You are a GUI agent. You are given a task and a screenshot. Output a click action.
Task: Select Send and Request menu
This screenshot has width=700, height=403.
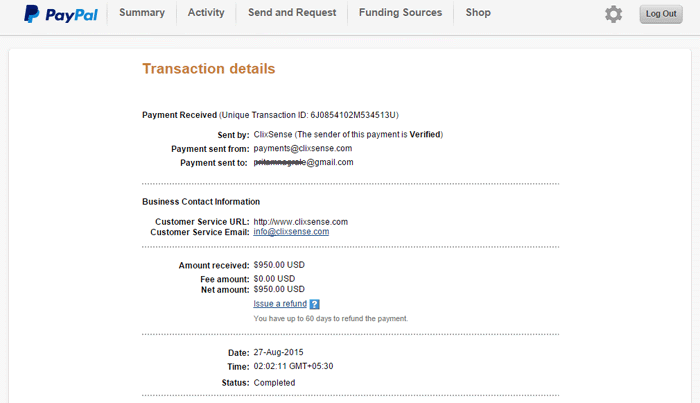tap(292, 12)
